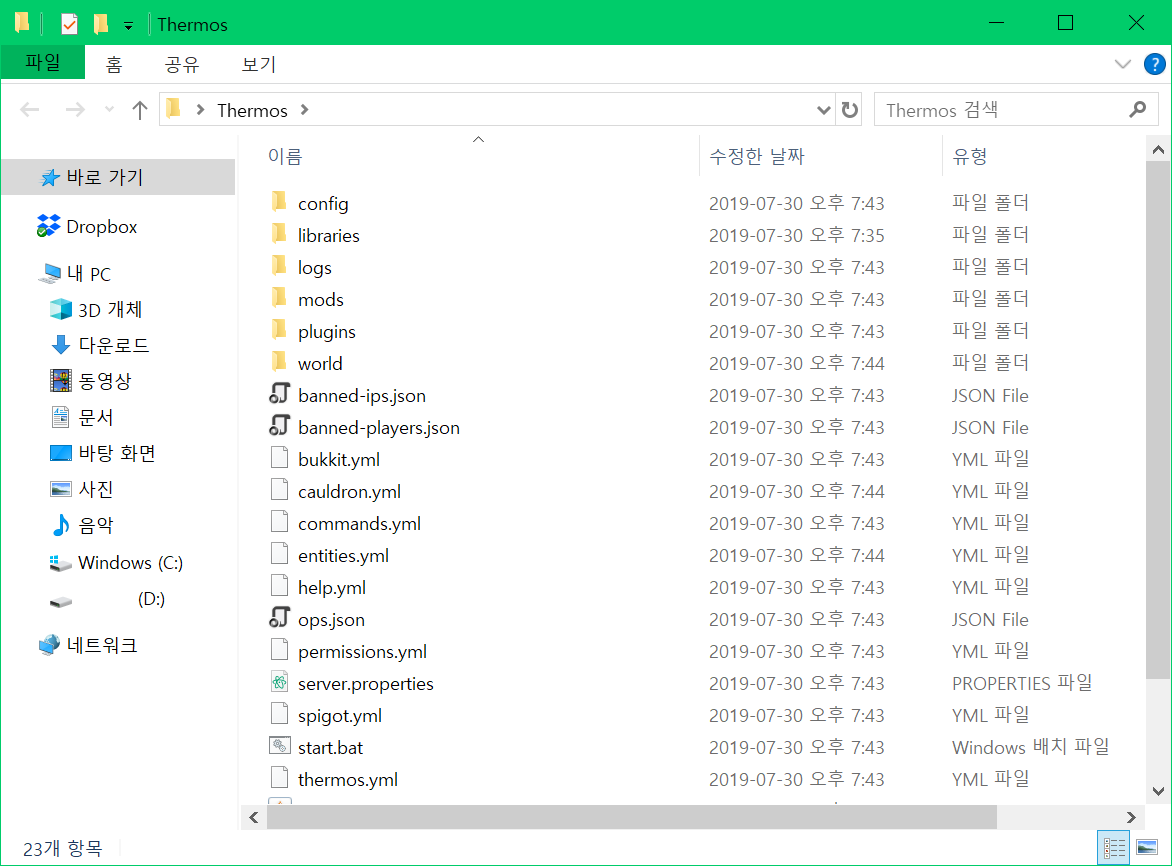Viewport: 1172px width, 866px height.
Task: Open Dropbox in the navigation pane
Action: click(x=87, y=226)
